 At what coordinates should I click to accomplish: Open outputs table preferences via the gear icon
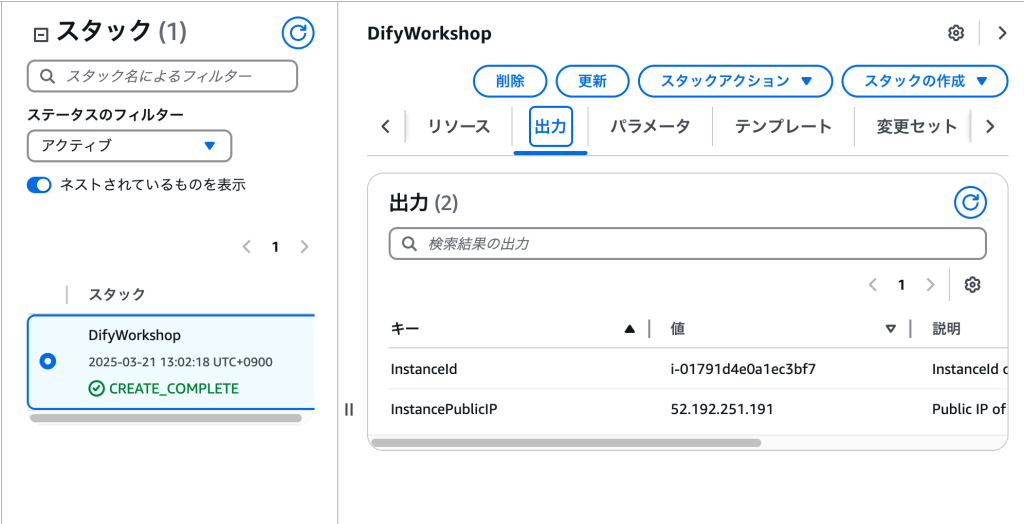(x=972, y=285)
